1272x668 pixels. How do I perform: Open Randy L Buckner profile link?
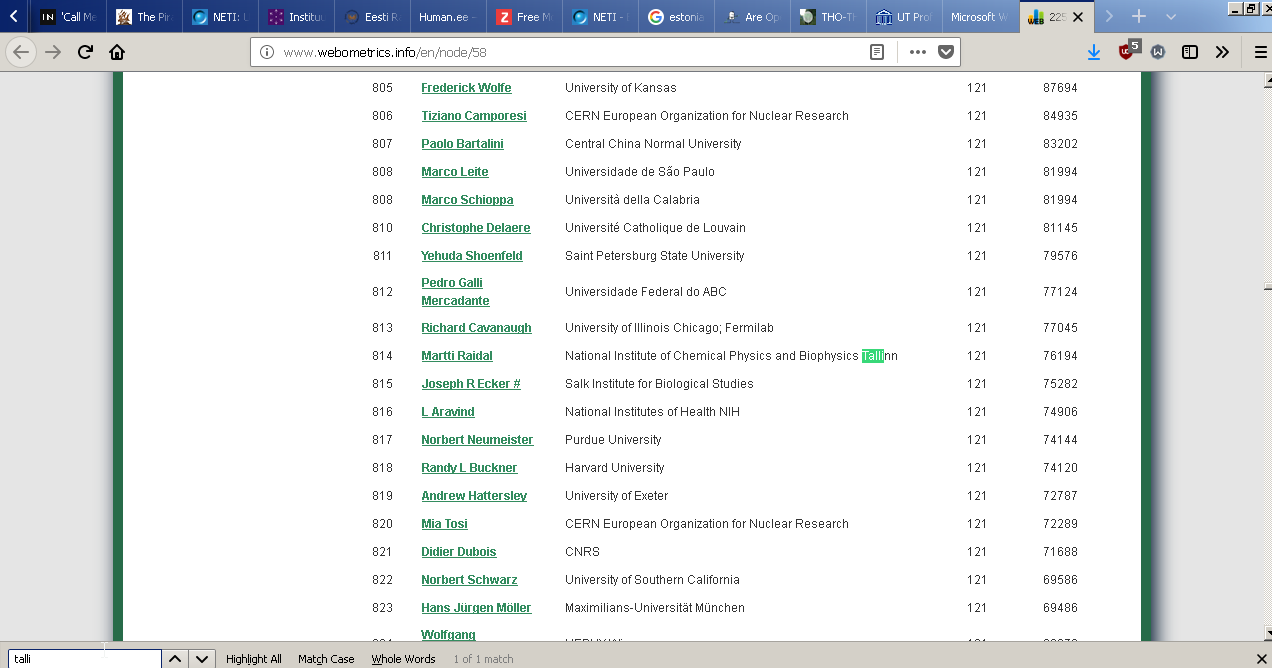point(469,468)
